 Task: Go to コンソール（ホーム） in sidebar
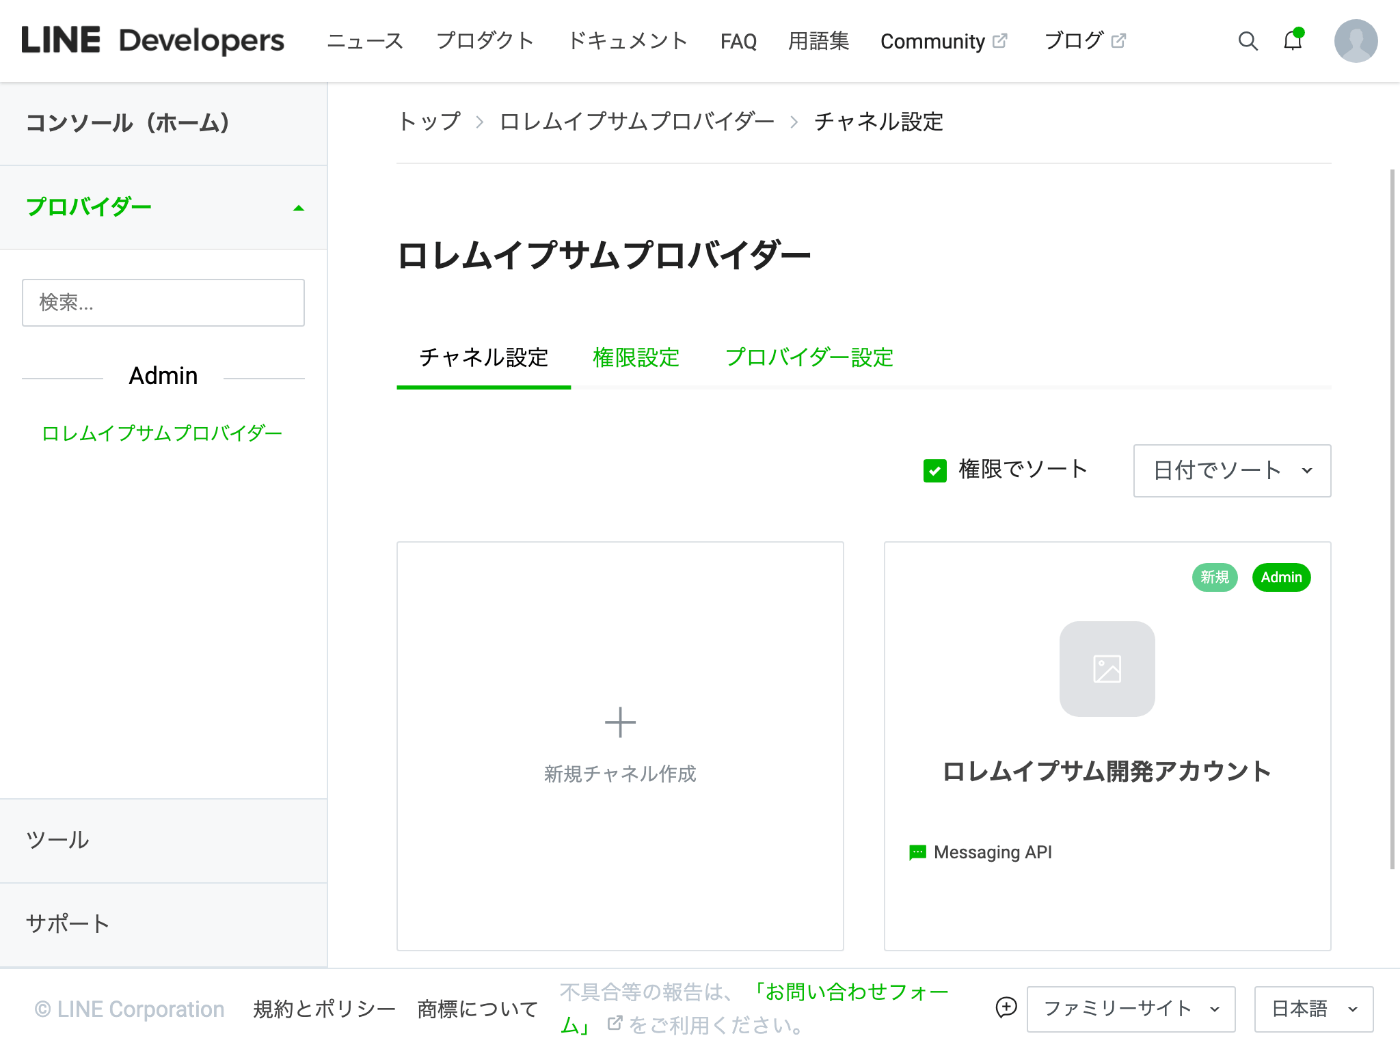tap(163, 123)
